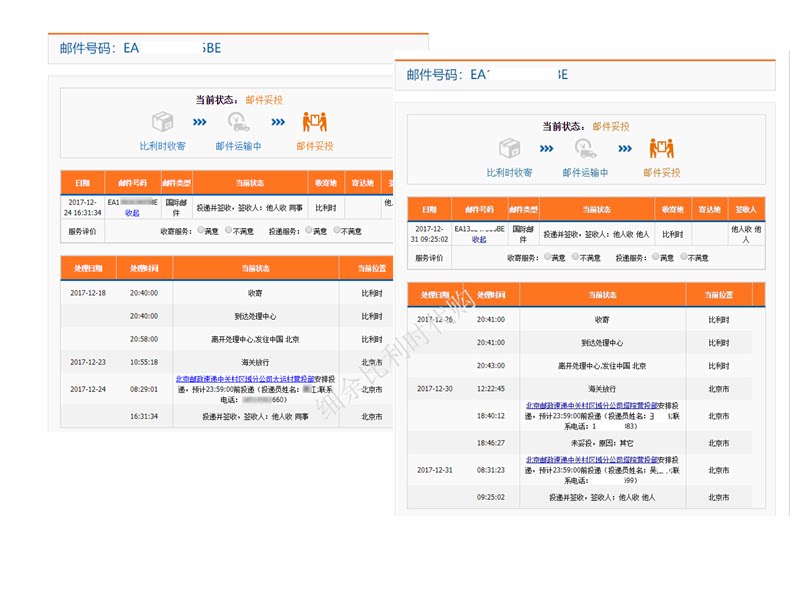Select 收寄服务 不满意 radio in right panel
Image resolution: width=800 pixels, height=600 pixels.
pyautogui.click(x=576, y=257)
